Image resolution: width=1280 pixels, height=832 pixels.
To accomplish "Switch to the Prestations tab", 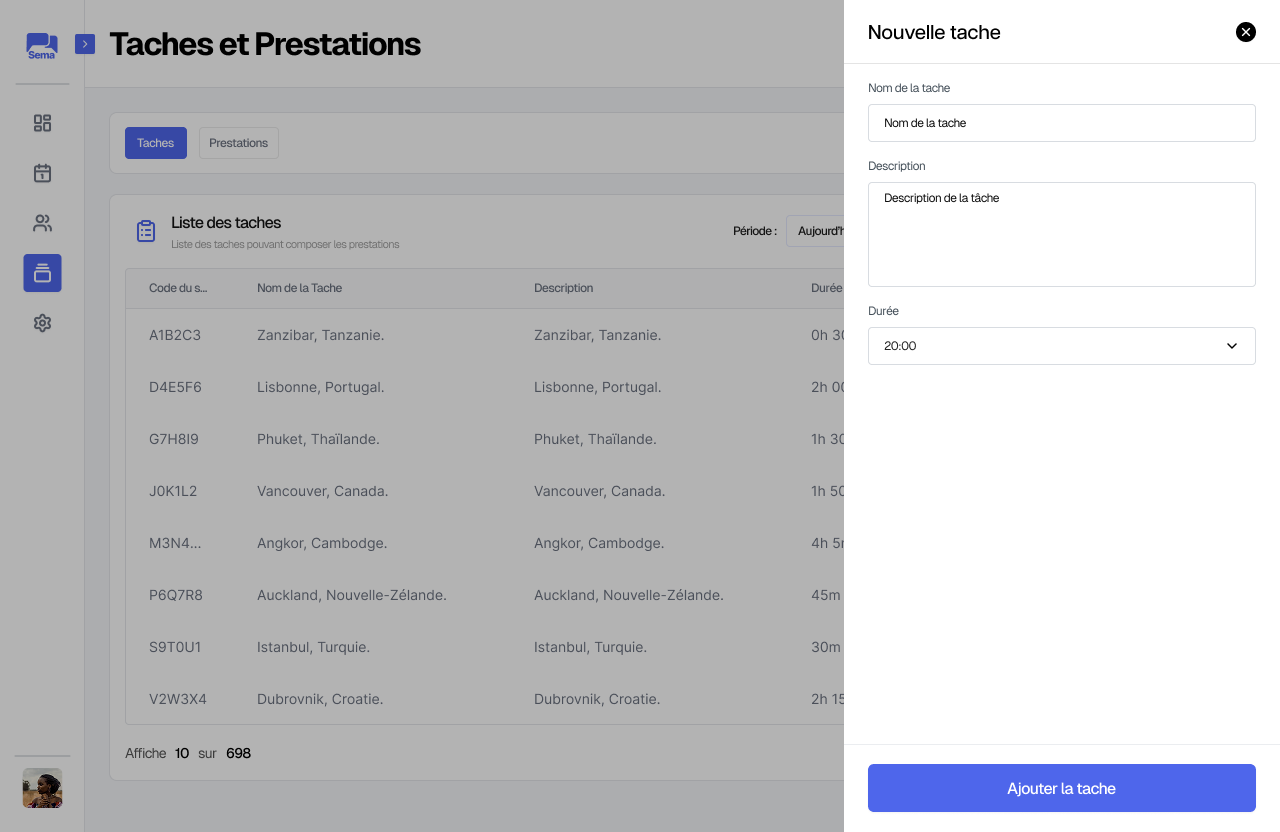I will 238,143.
